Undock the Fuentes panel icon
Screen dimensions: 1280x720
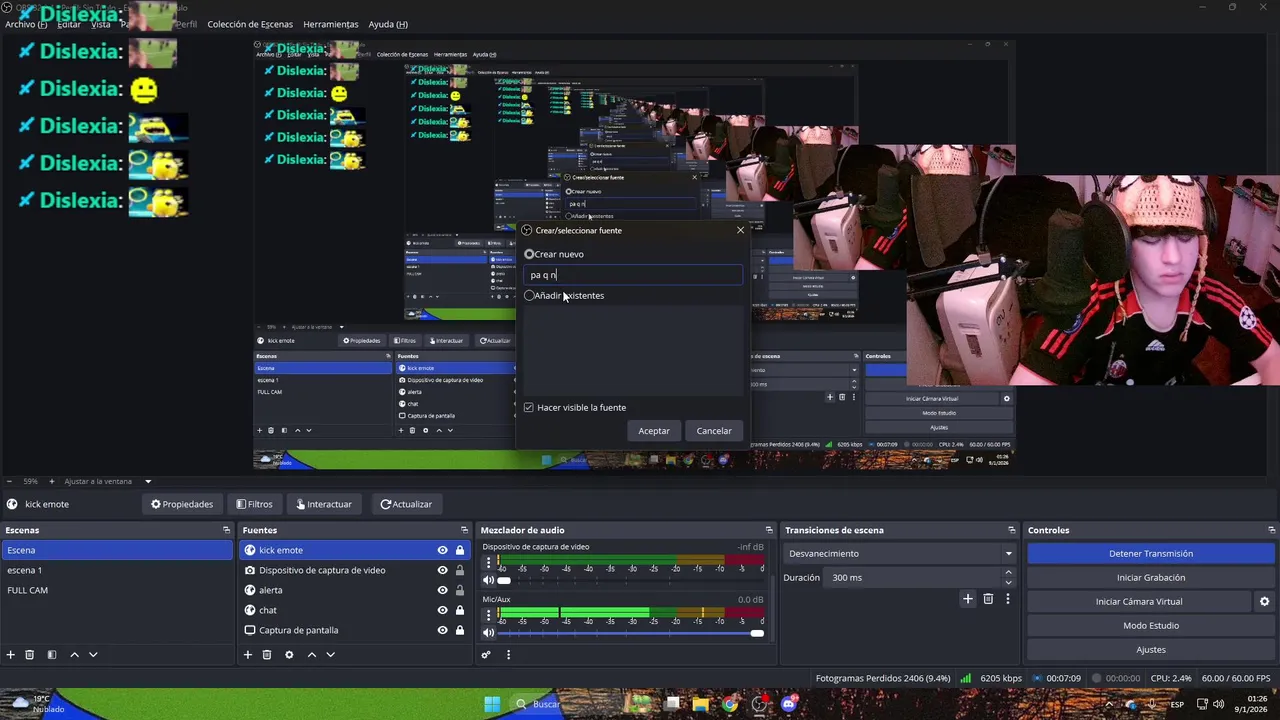[464, 530]
